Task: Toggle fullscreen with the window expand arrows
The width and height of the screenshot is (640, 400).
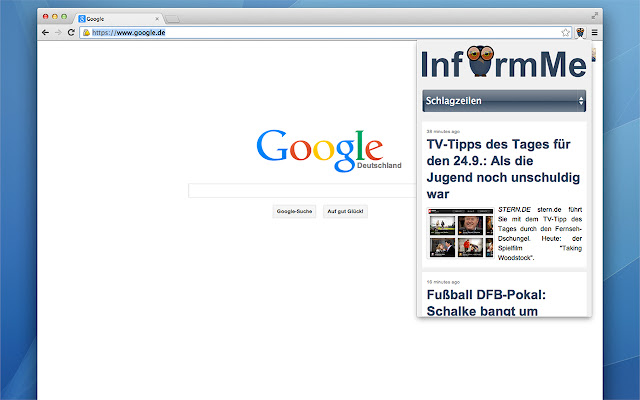Action: [595, 16]
